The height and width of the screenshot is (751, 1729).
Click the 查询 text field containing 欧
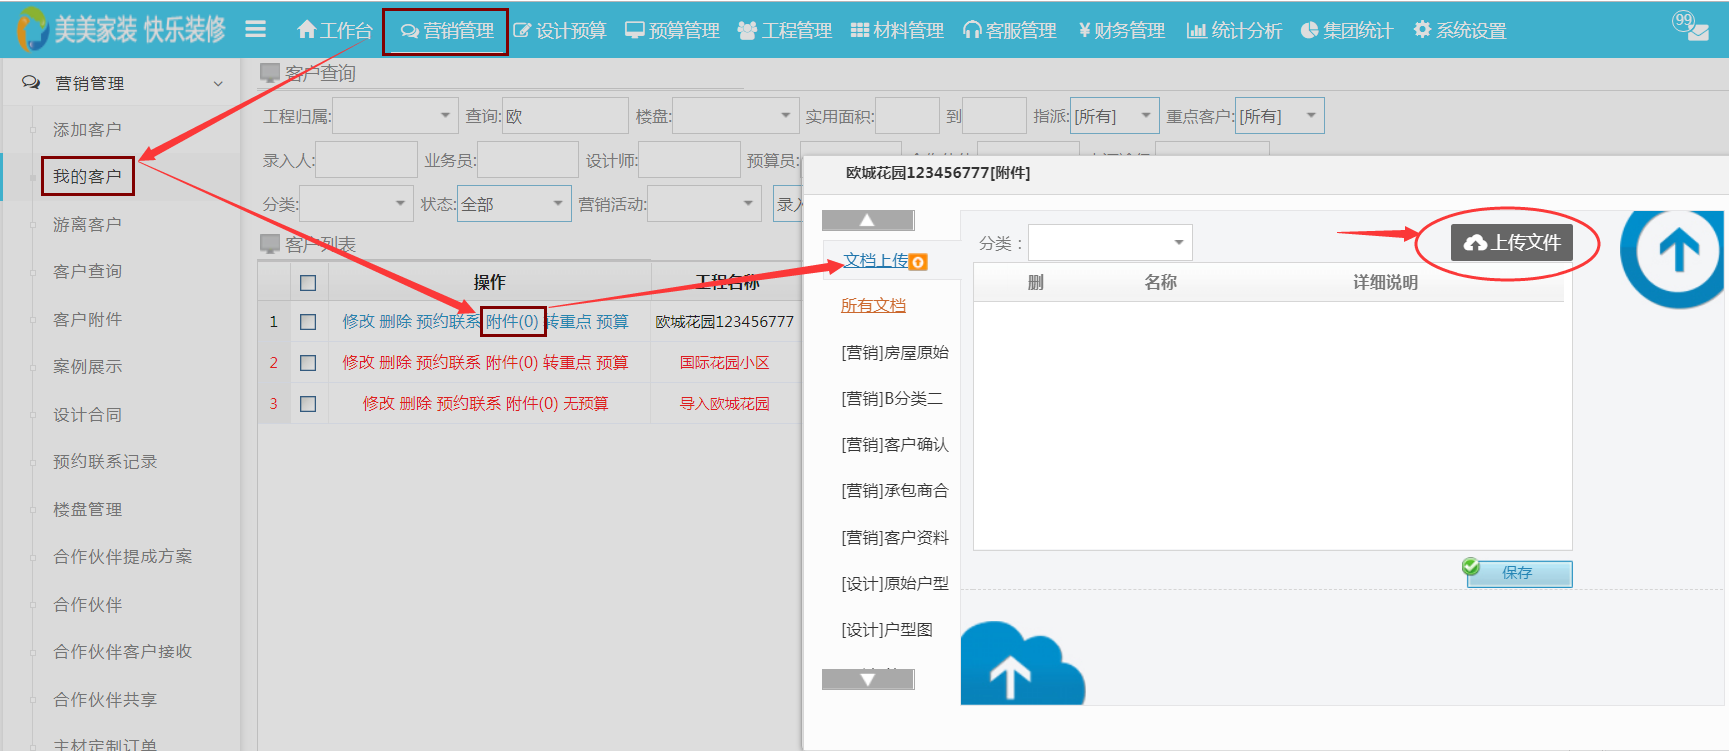[564, 116]
